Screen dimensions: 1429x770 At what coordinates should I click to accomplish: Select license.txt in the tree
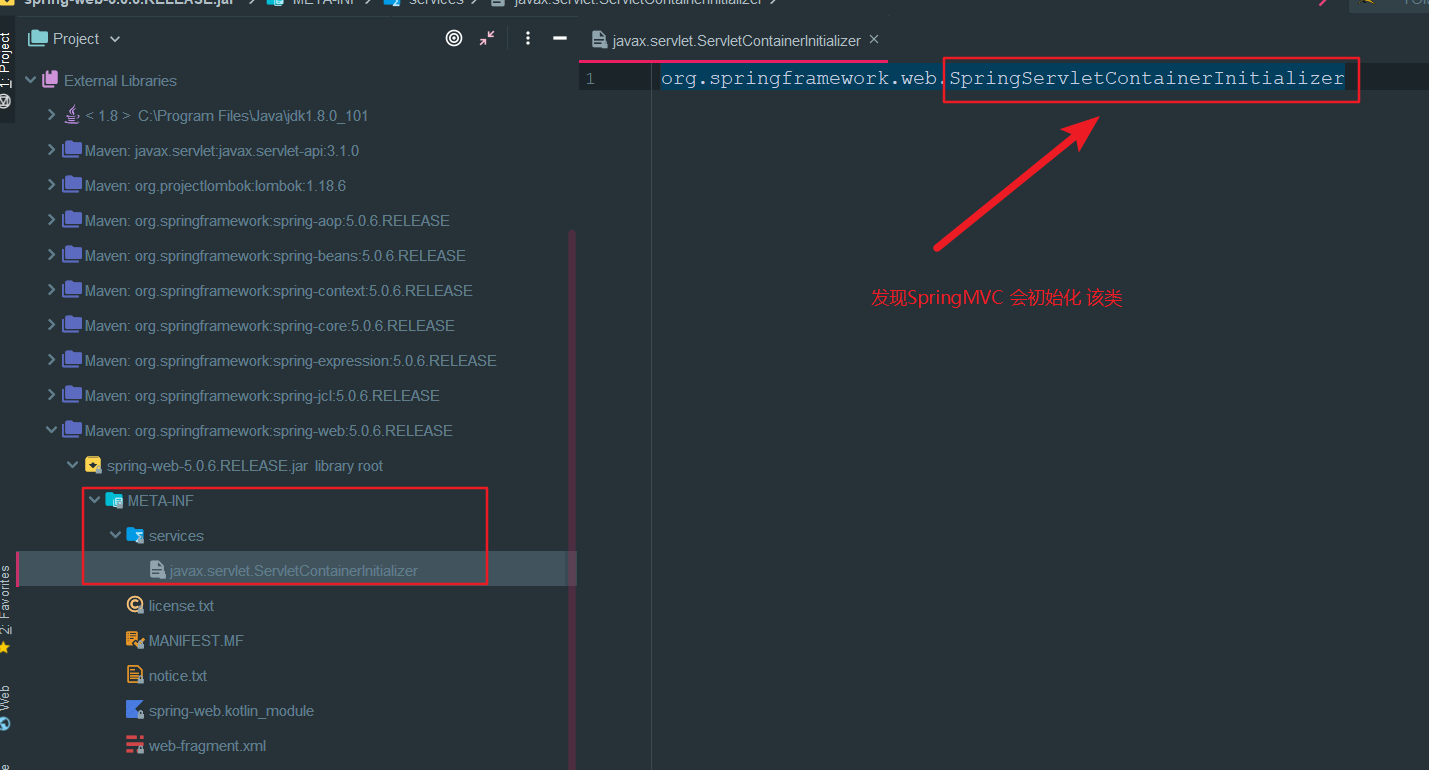pos(181,606)
